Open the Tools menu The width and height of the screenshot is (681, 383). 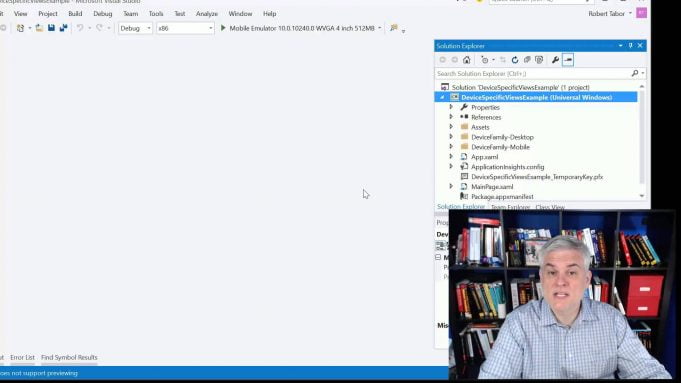click(156, 14)
